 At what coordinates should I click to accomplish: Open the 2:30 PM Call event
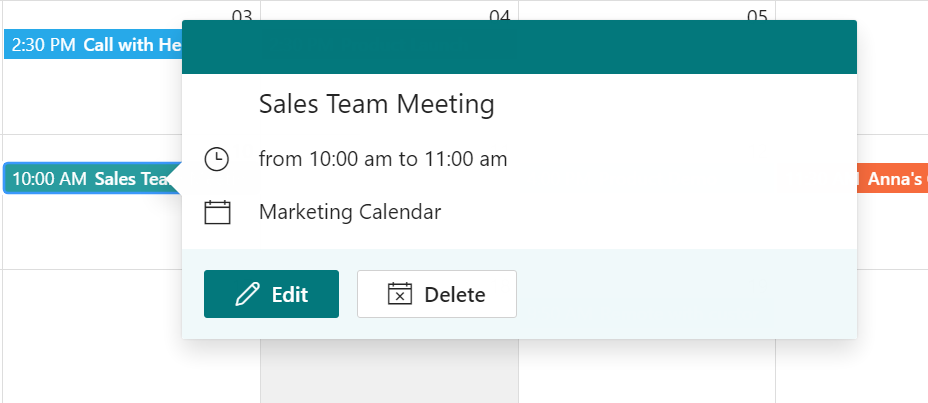pos(93,45)
